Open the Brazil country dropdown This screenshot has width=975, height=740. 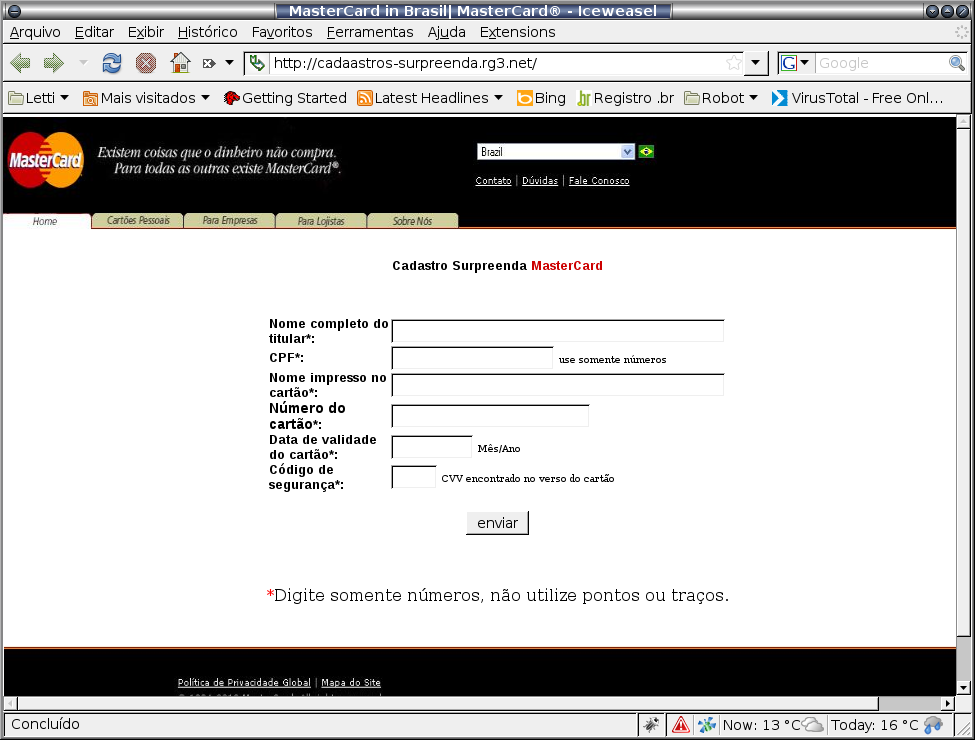(556, 152)
